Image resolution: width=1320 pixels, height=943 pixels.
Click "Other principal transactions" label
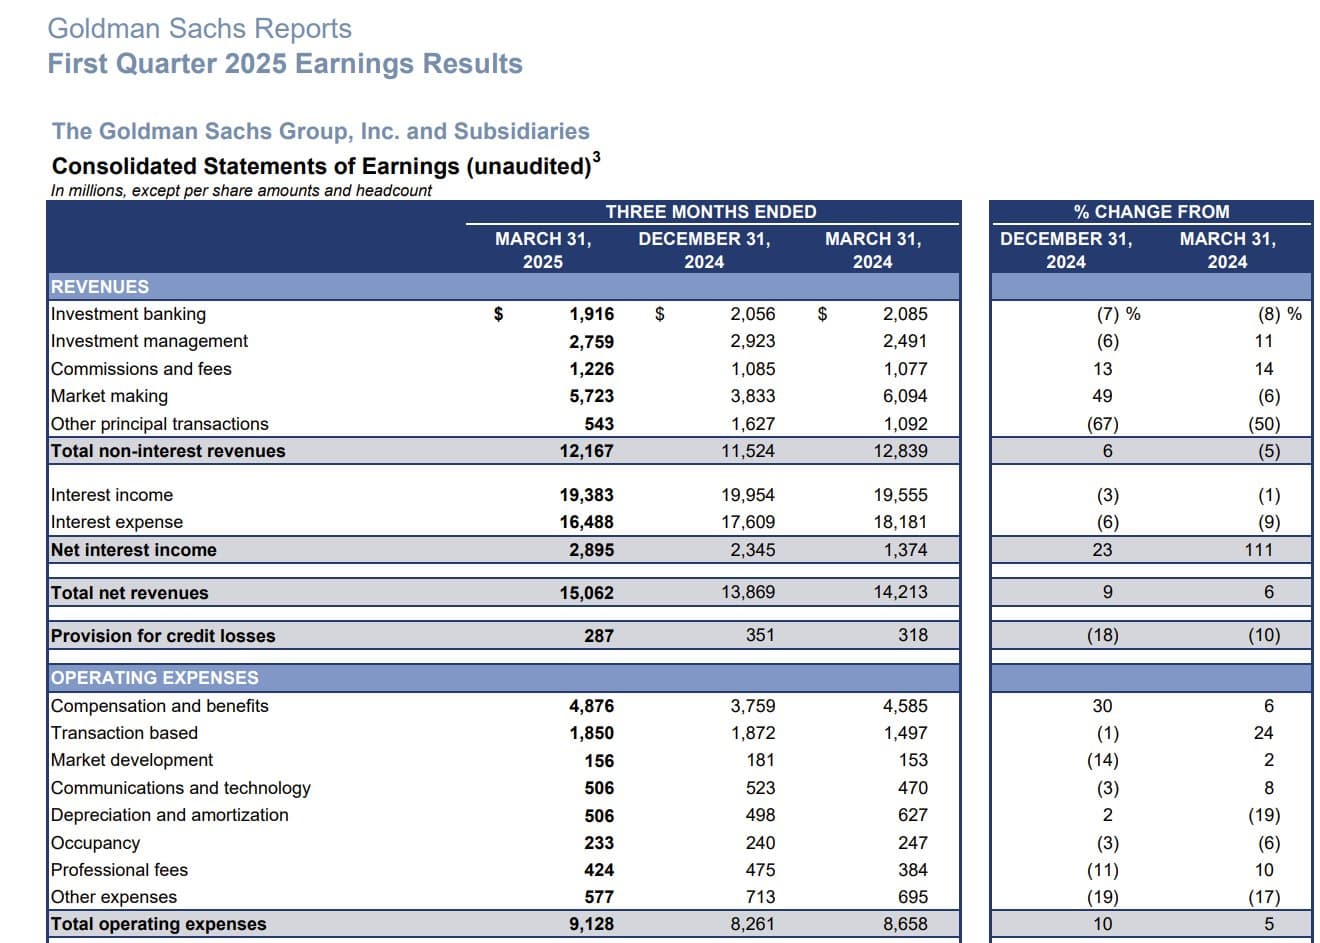160,424
